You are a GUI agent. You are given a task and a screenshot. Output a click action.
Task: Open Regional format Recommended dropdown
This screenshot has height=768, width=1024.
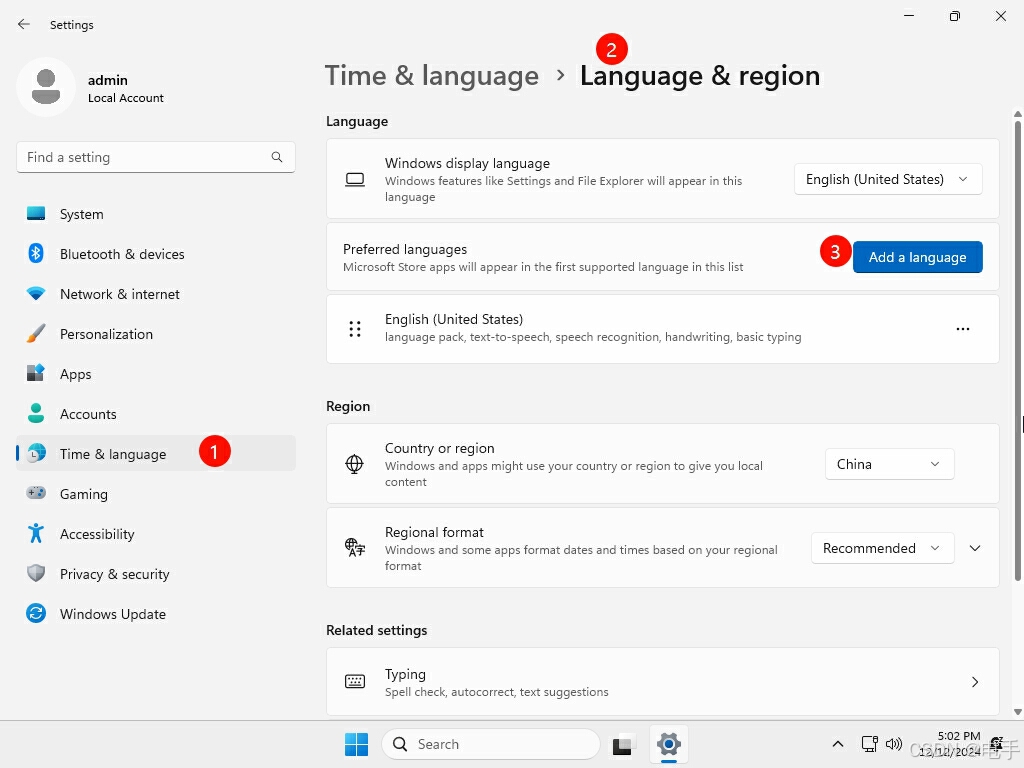click(x=882, y=549)
